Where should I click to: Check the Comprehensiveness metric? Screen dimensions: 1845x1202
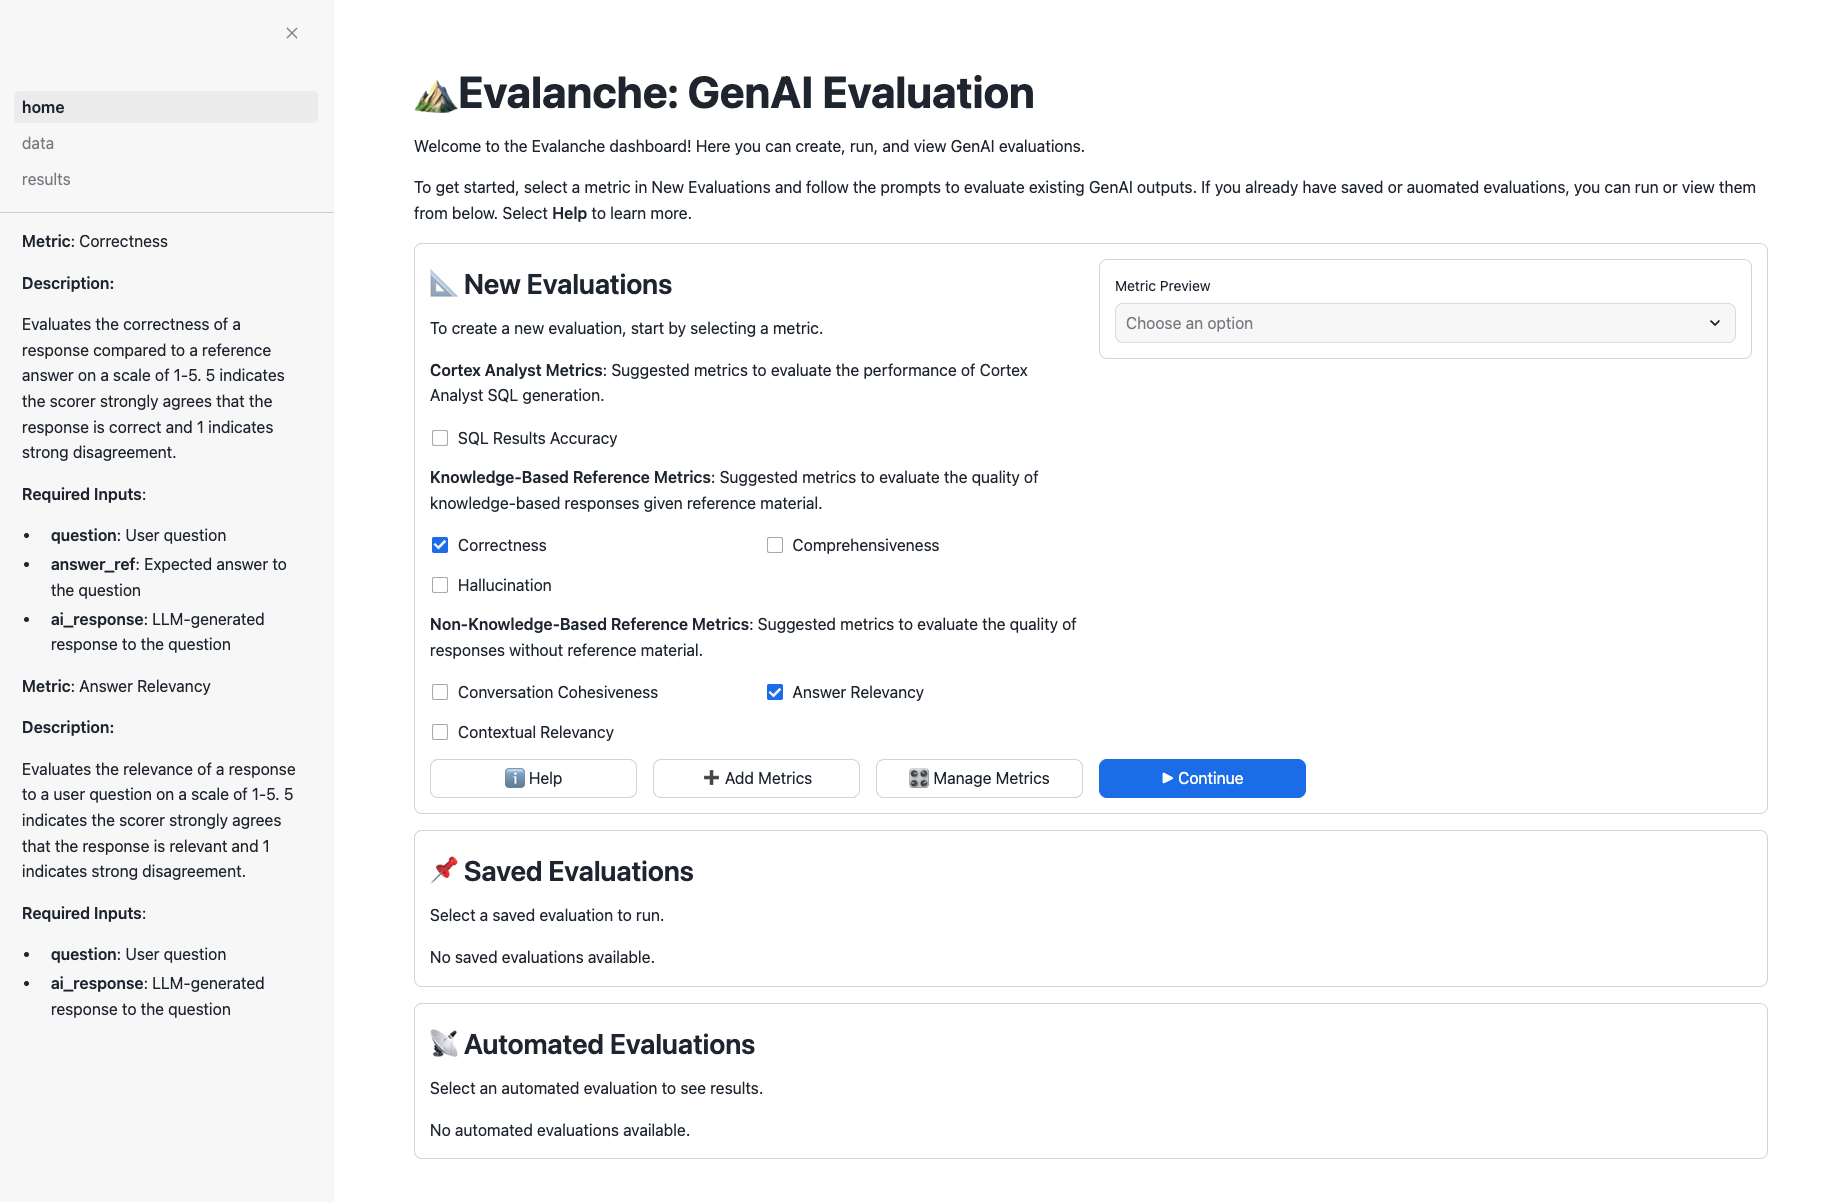tap(775, 545)
